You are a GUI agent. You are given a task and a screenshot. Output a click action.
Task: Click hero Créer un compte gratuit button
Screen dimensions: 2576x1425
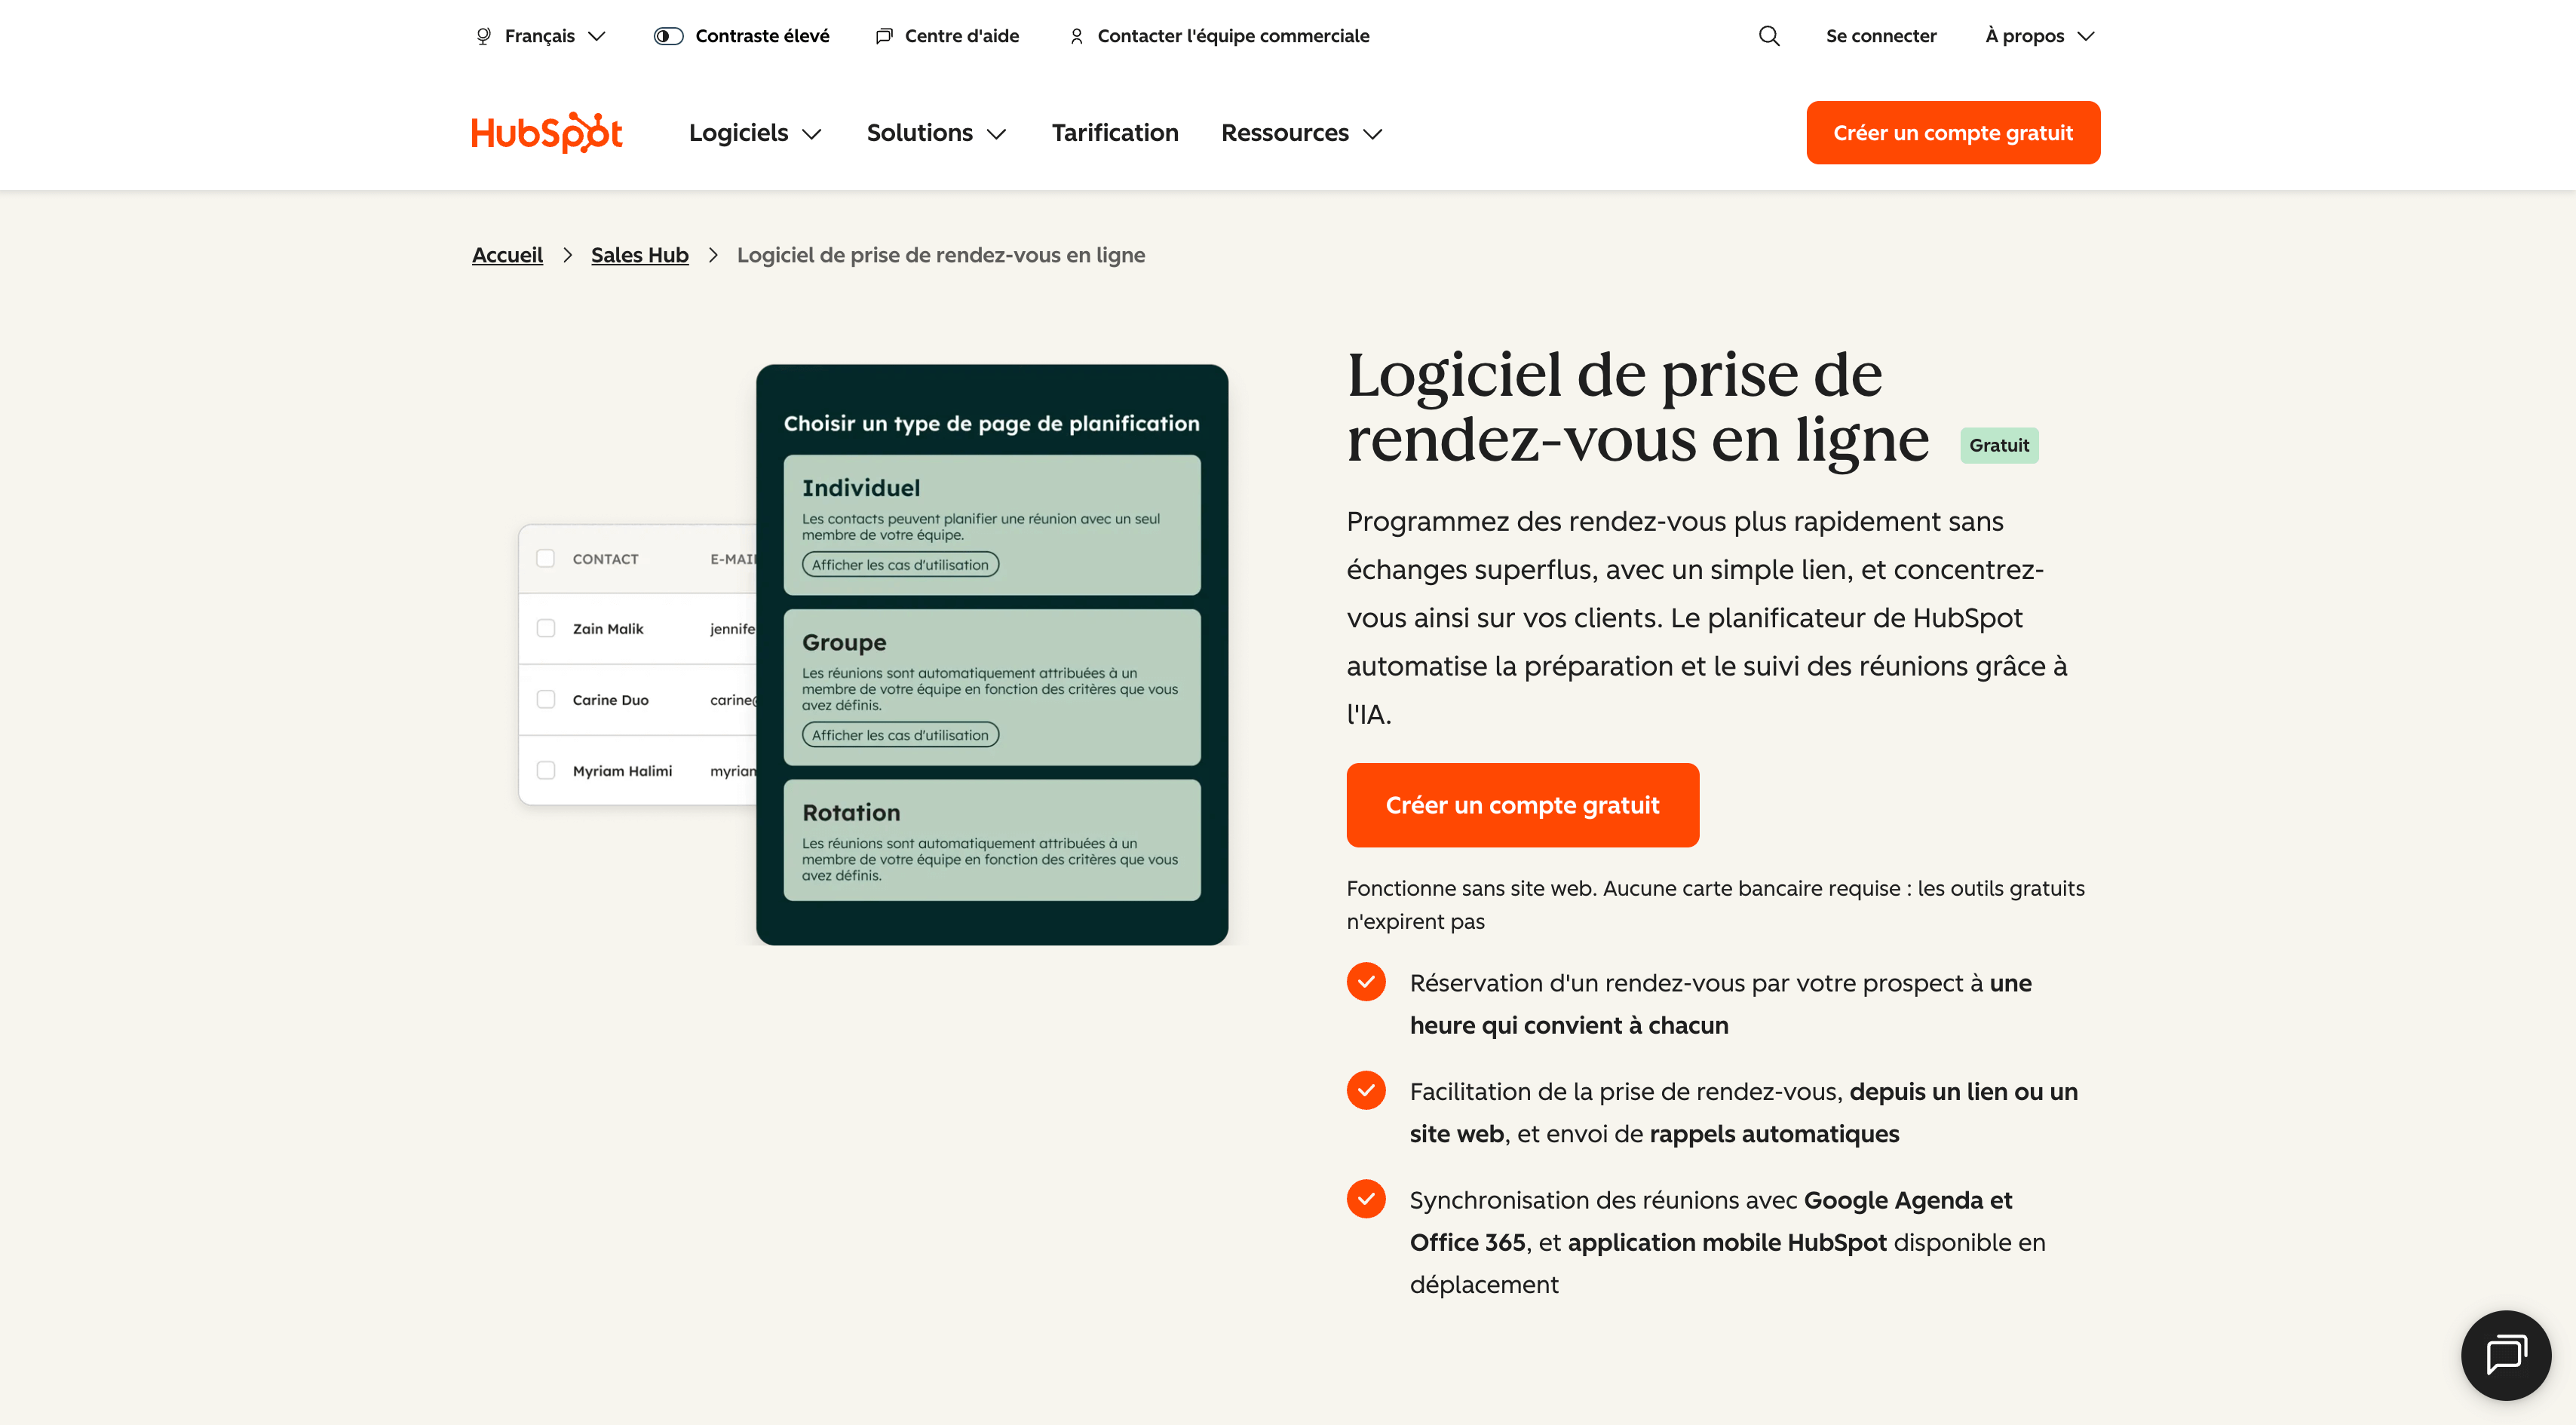pos(1522,805)
